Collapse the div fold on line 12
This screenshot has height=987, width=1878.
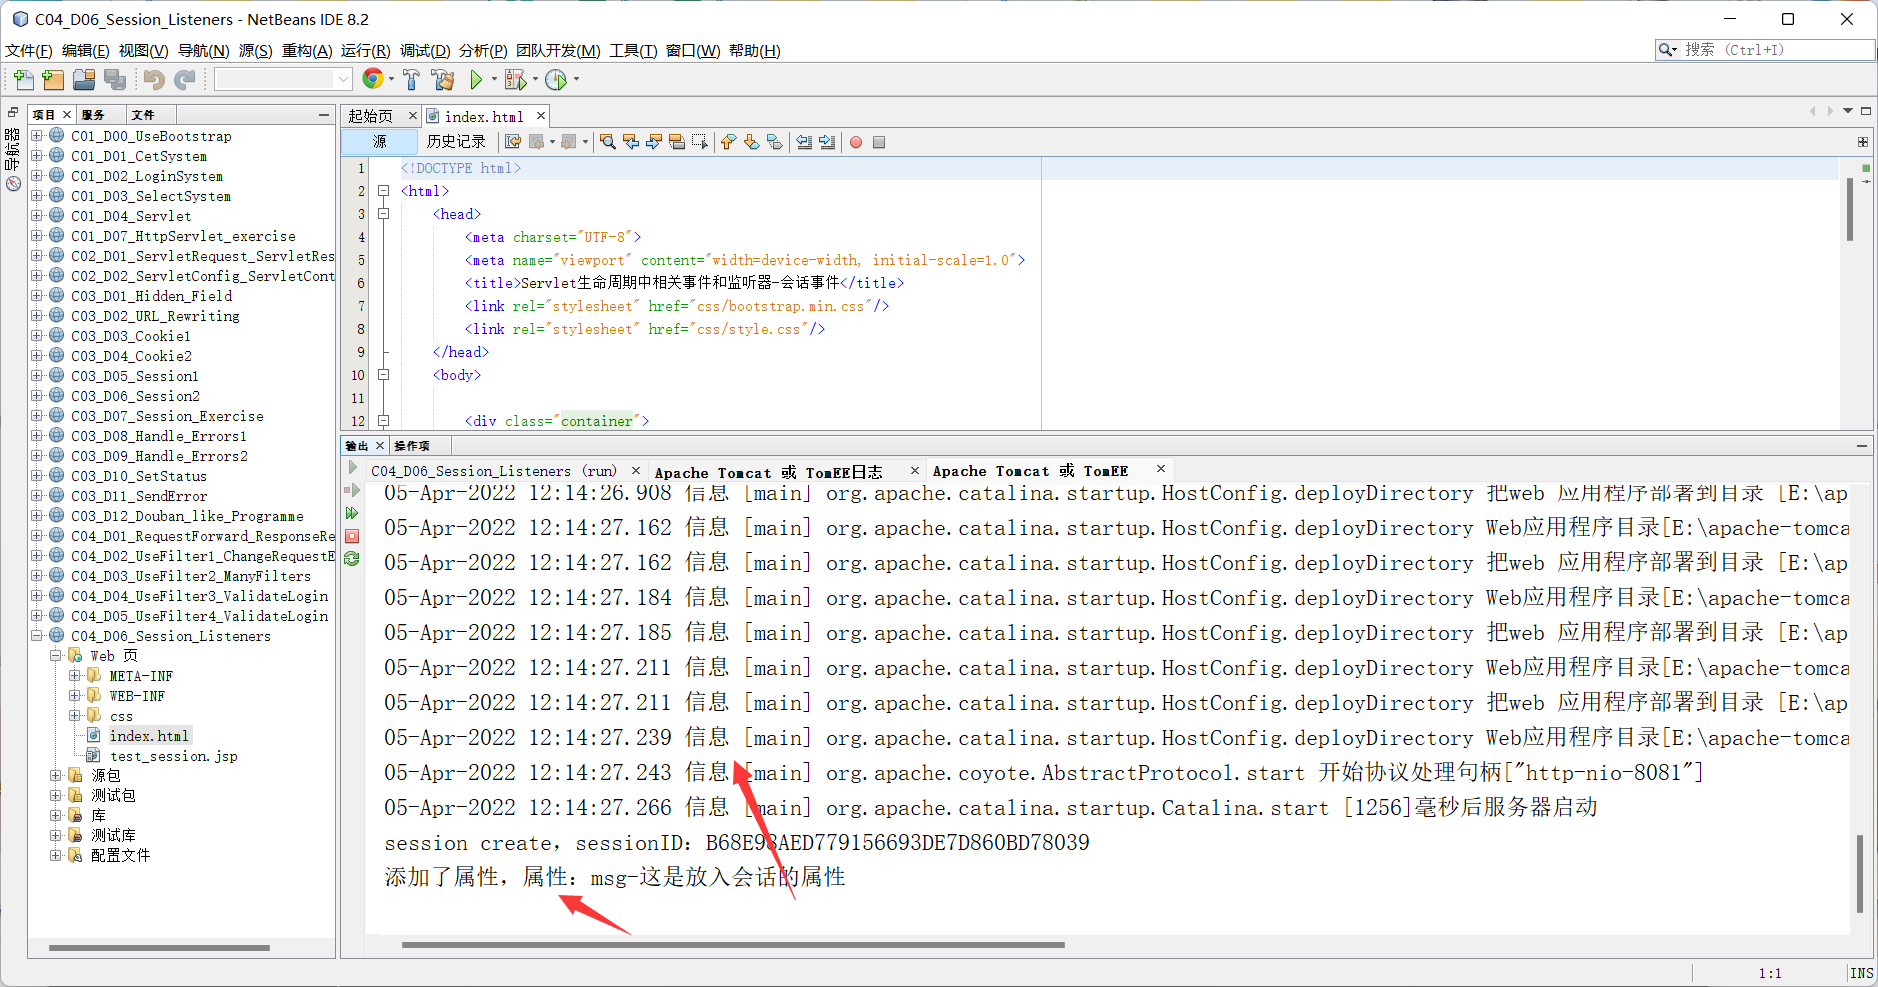click(x=383, y=420)
